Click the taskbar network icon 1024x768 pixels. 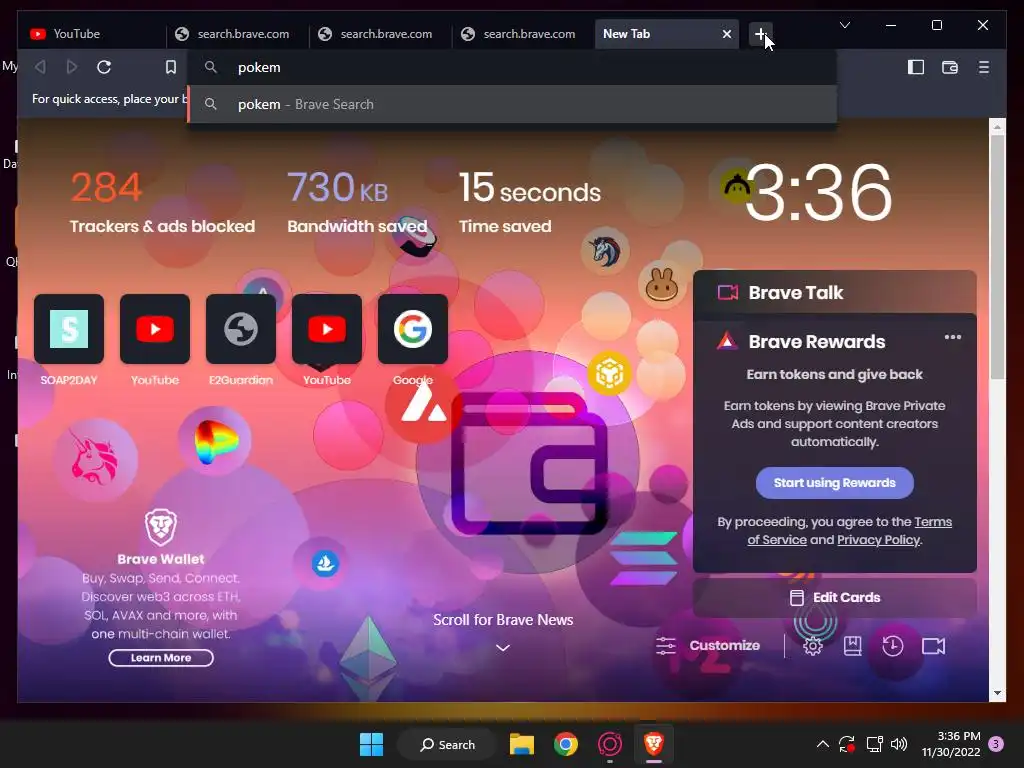874,744
